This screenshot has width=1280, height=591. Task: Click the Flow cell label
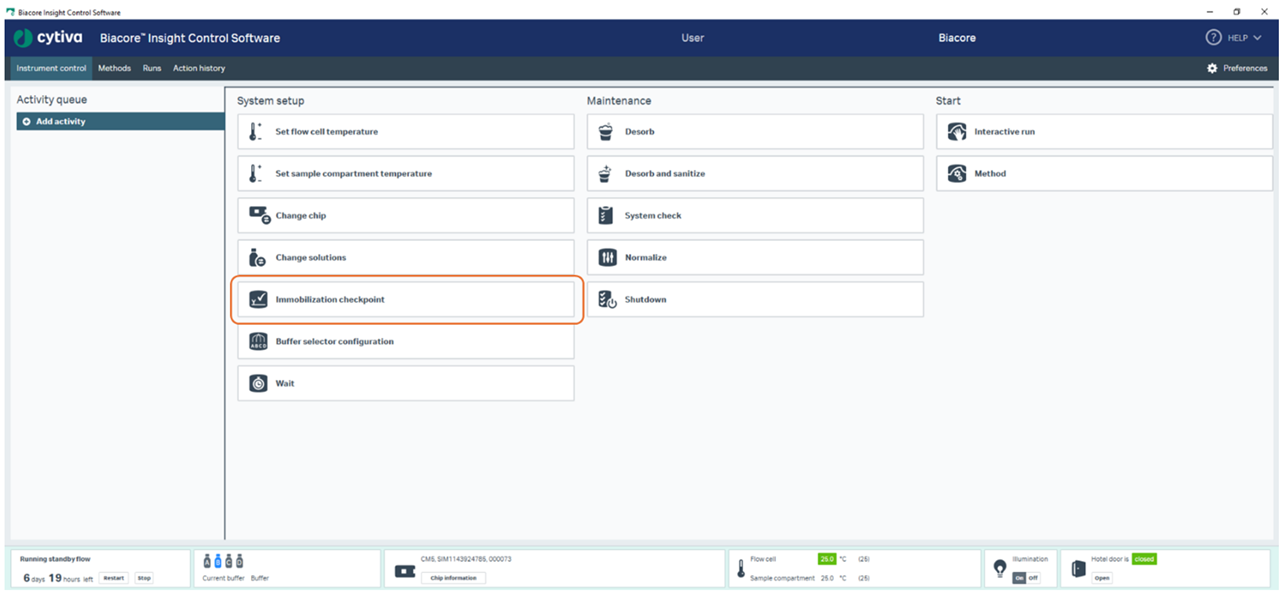[763, 559]
